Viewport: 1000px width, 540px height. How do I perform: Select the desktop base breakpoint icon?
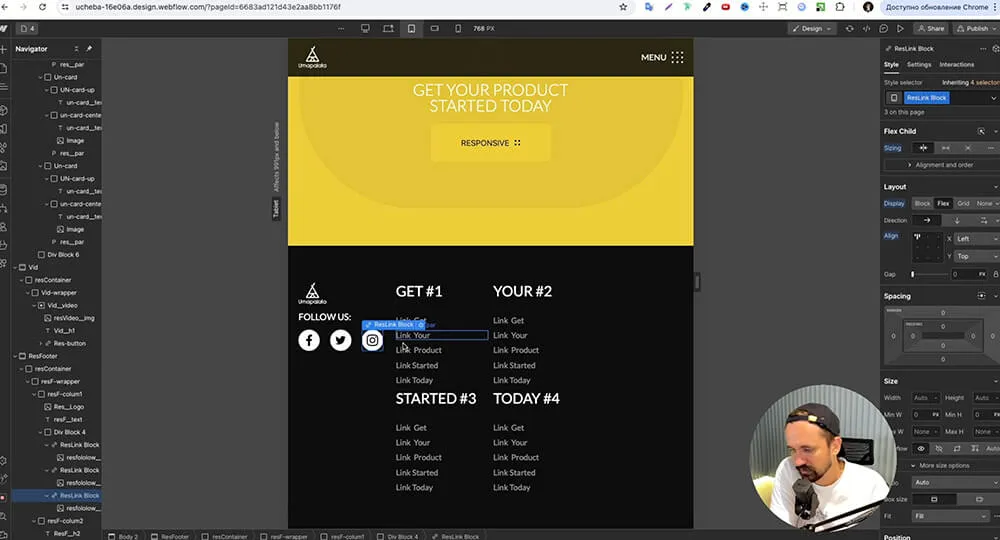365,29
